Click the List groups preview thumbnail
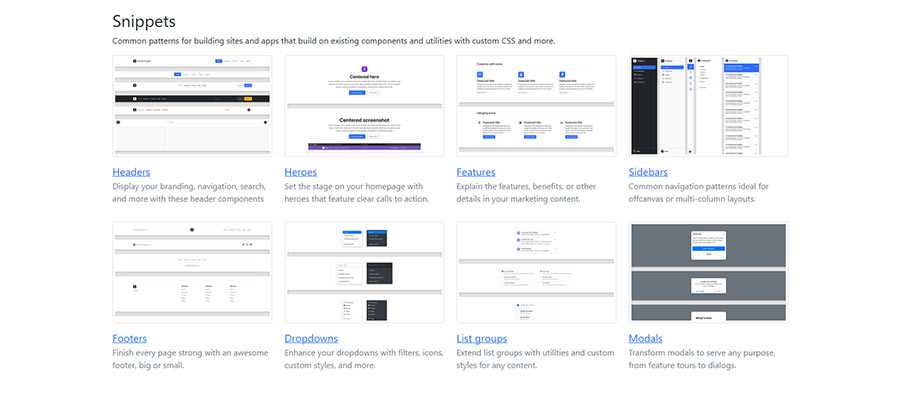This screenshot has width=900, height=400. coord(537,273)
